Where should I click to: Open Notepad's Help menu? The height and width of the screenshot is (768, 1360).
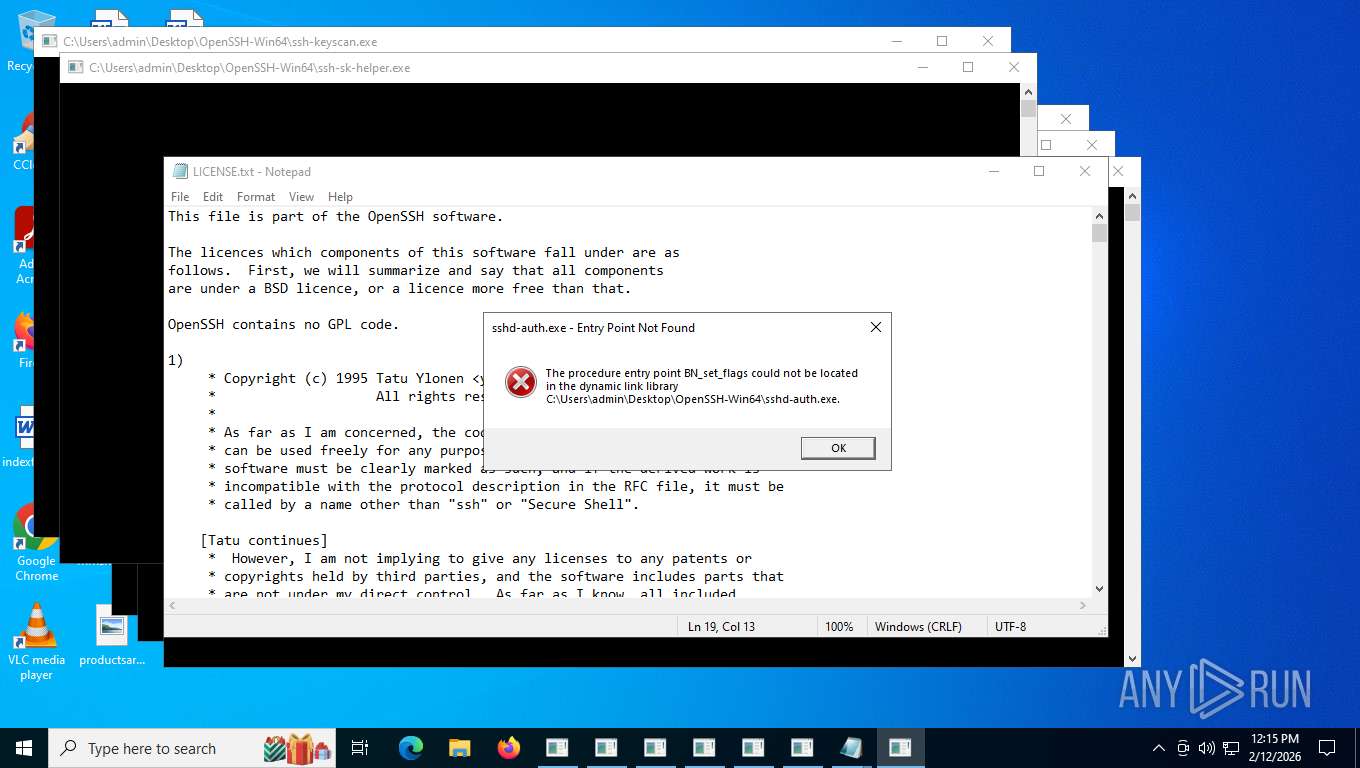pos(340,197)
